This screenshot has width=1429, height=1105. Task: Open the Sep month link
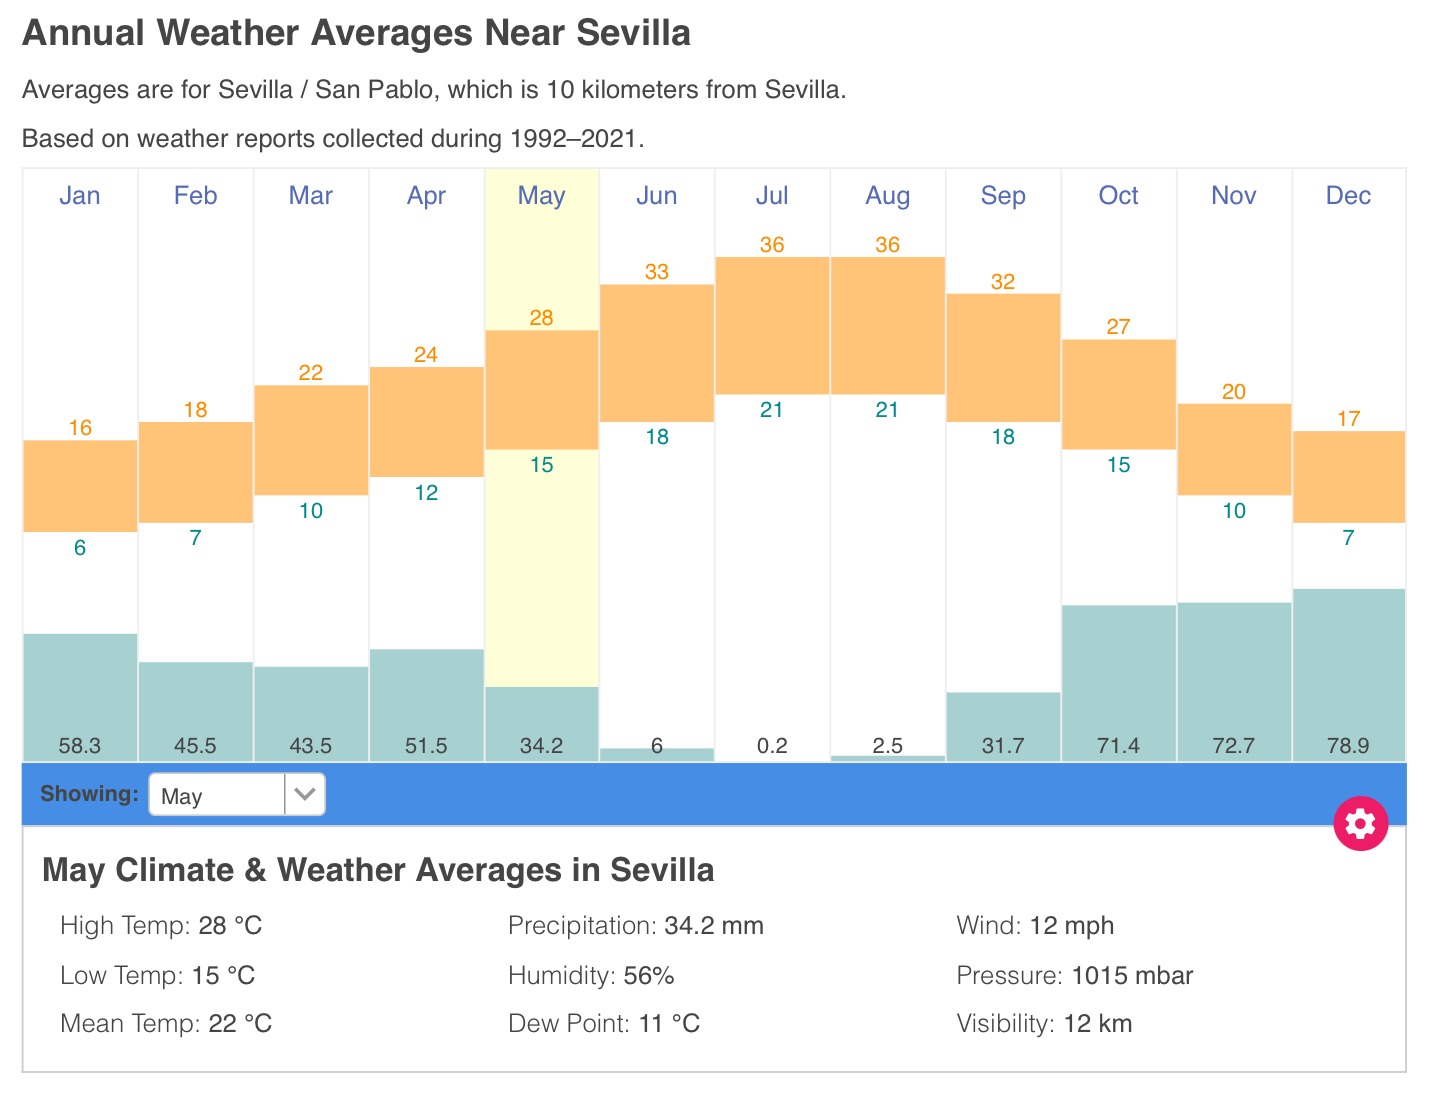(x=1003, y=195)
